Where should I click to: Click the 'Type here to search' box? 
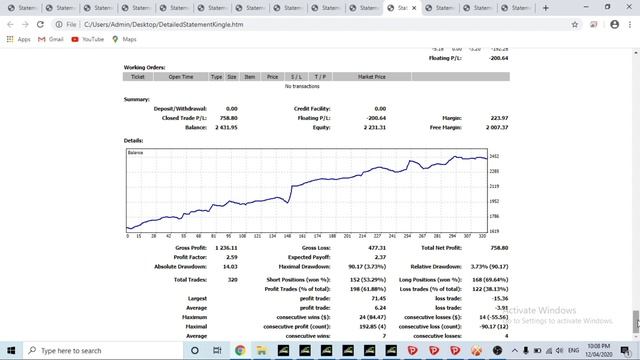(x=102, y=351)
